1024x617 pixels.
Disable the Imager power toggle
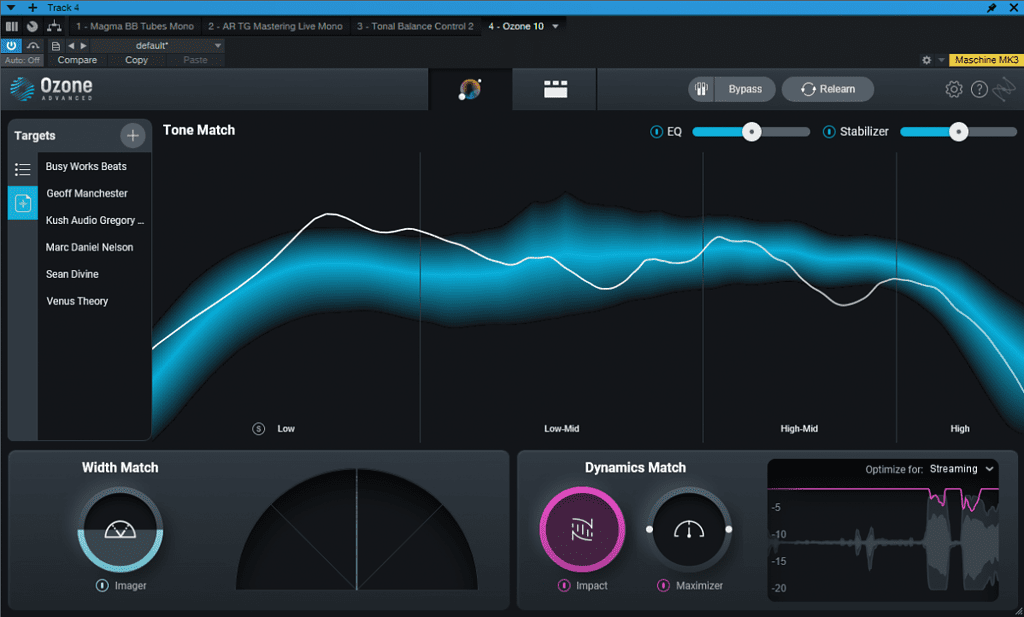(102, 586)
